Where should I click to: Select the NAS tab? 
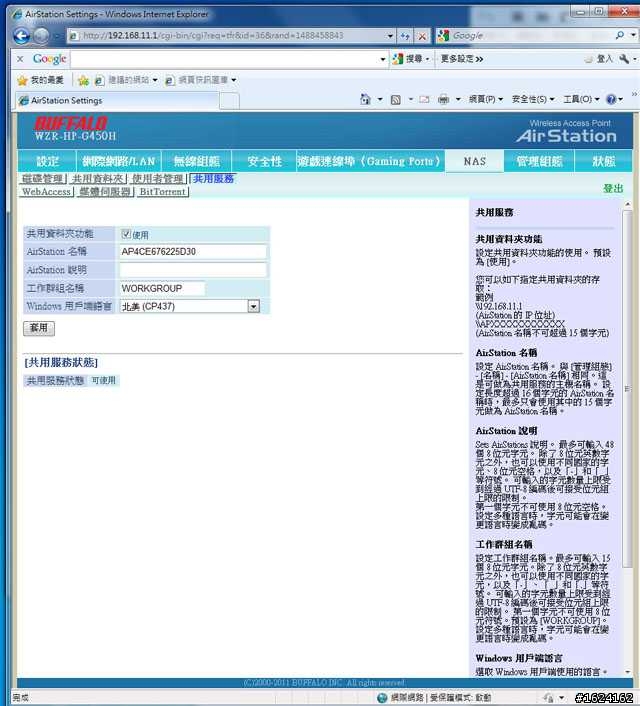click(x=475, y=161)
